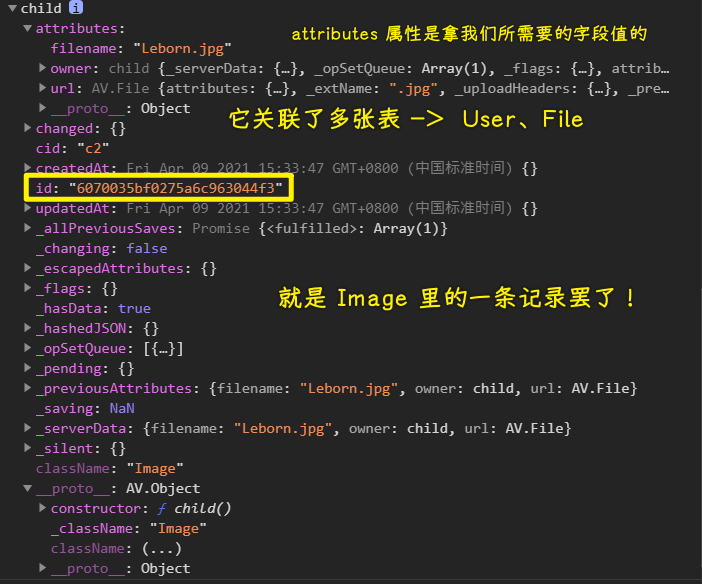Click the _className "Image" value in proto
Screen dimensions: 702x584
(x=178, y=528)
